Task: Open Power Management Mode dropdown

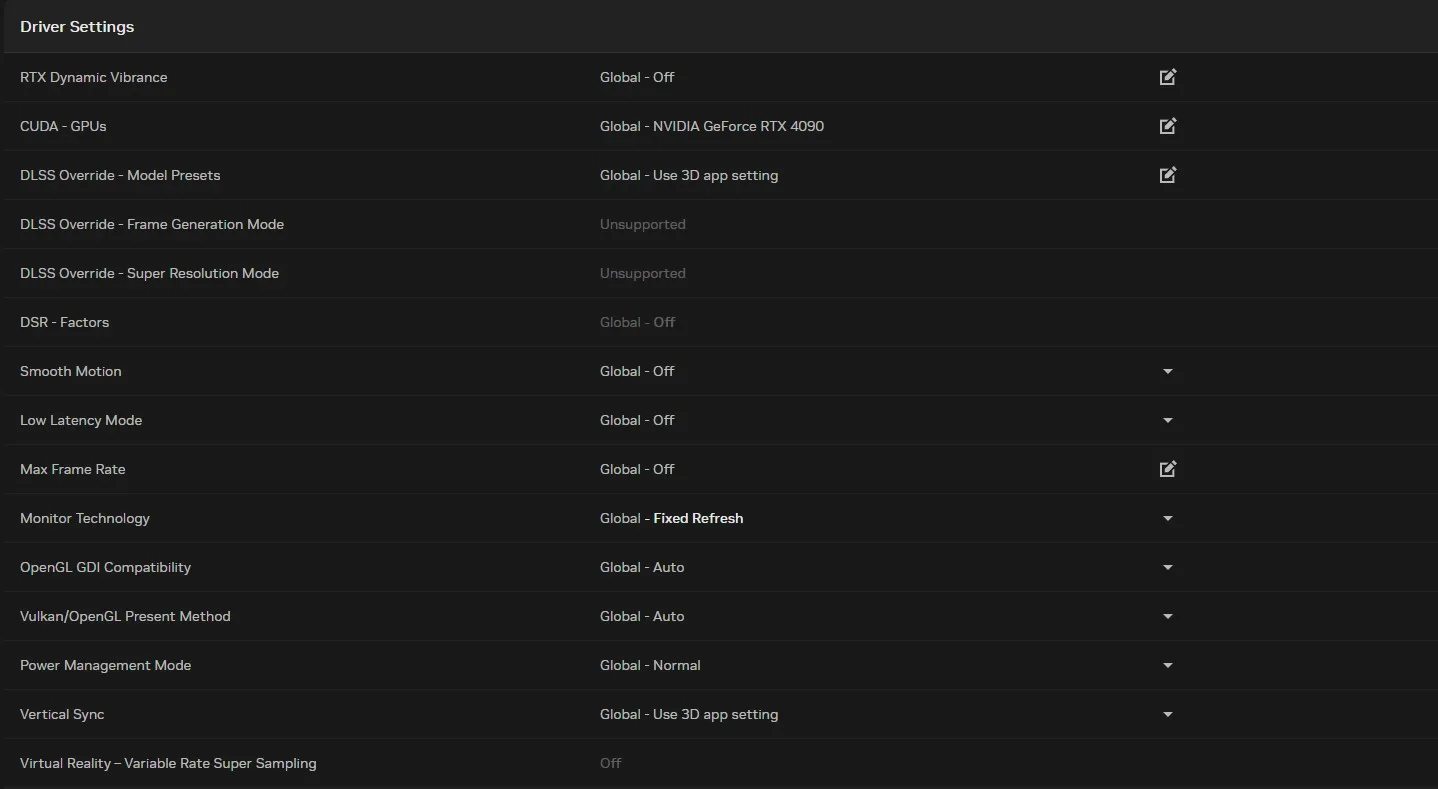Action: 1167,665
